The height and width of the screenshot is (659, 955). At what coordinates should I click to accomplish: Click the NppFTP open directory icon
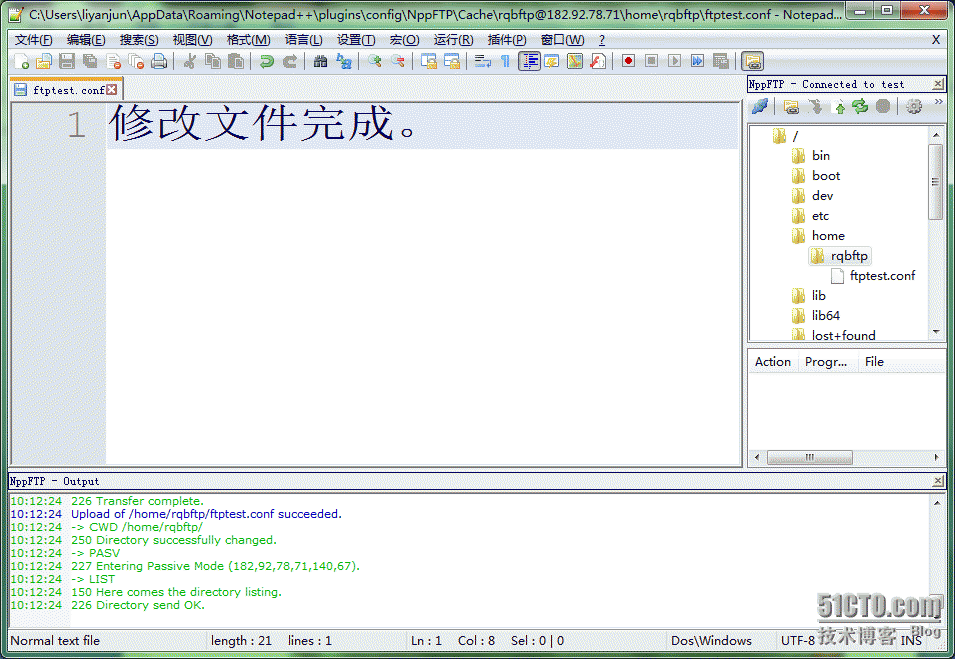coord(791,107)
